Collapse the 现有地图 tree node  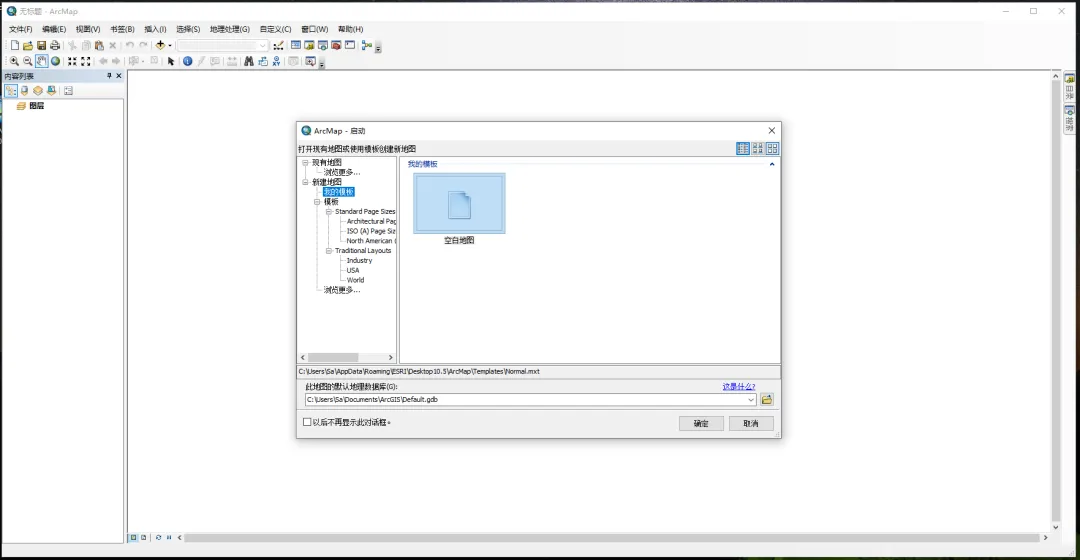point(305,163)
